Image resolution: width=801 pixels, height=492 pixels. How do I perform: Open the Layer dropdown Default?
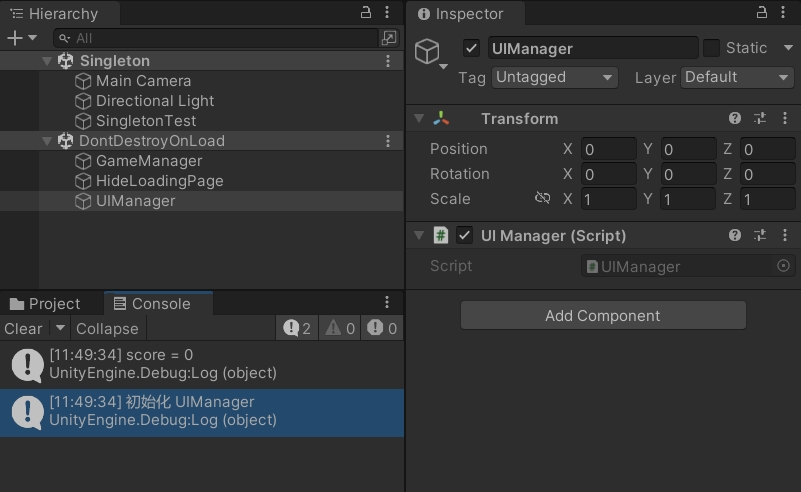737,78
